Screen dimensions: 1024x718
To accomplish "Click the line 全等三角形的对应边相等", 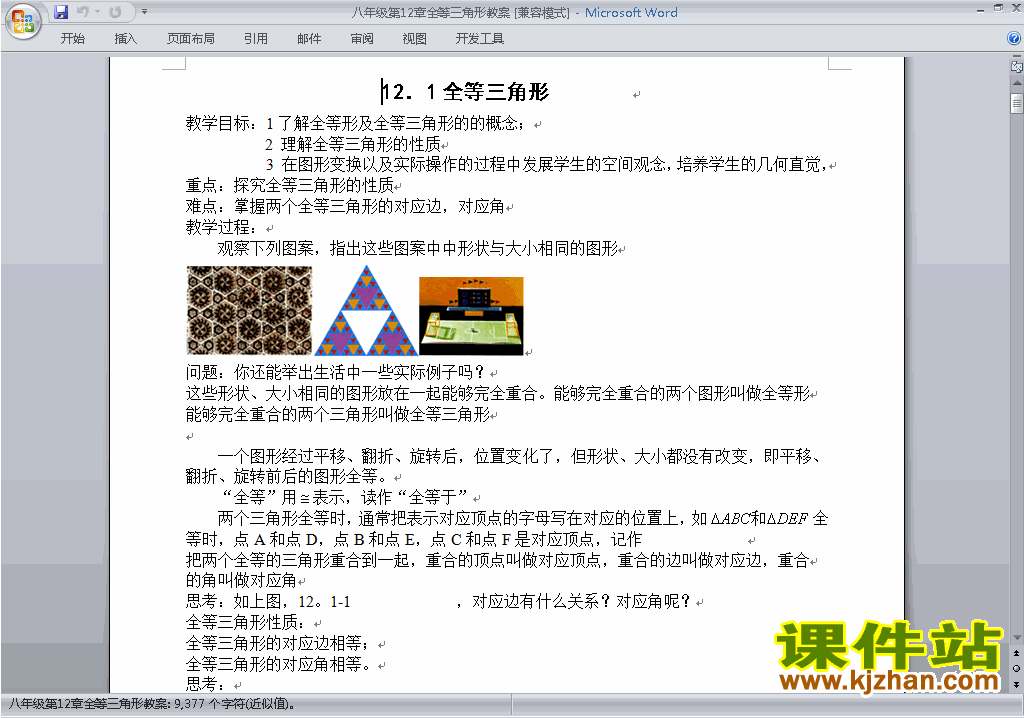I will coord(278,643).
